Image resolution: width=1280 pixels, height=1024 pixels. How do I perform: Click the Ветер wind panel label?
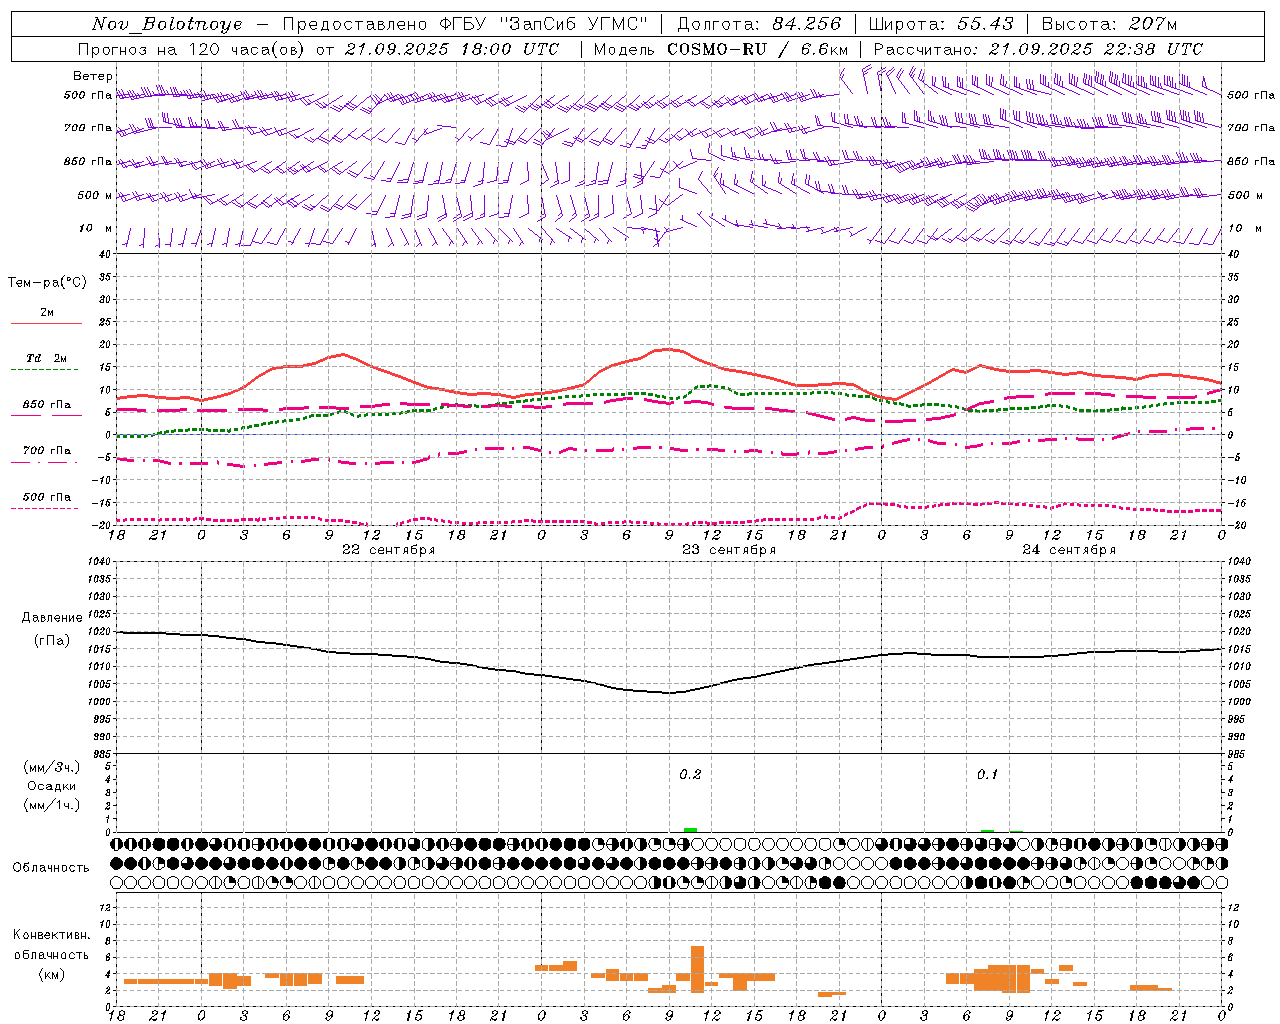point(93,76)
